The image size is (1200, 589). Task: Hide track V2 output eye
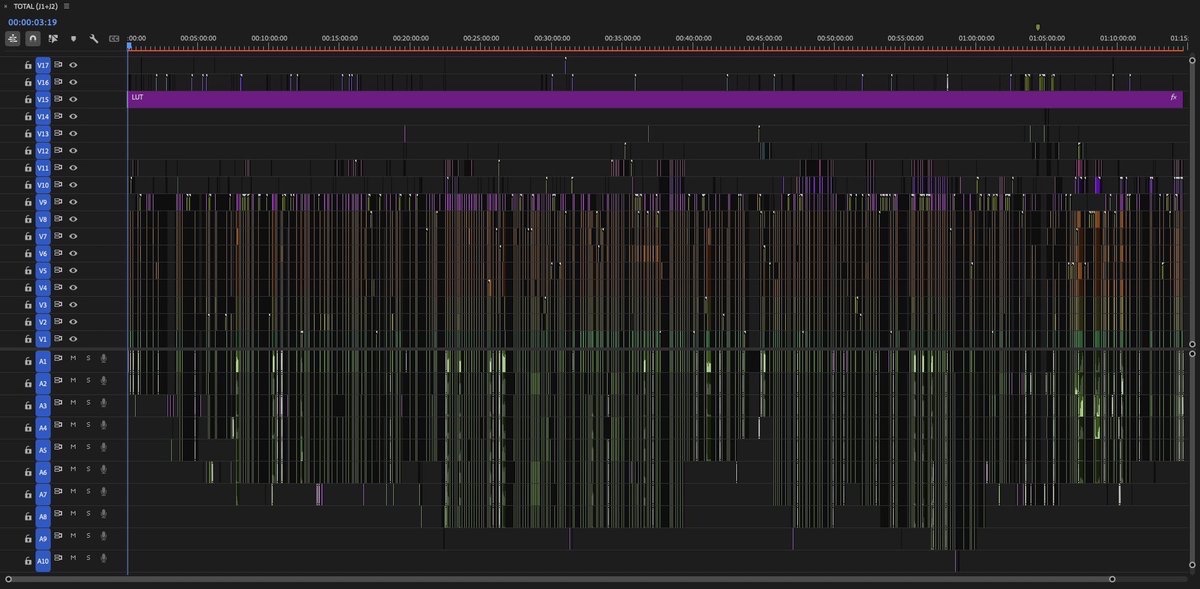click(73, 321)
